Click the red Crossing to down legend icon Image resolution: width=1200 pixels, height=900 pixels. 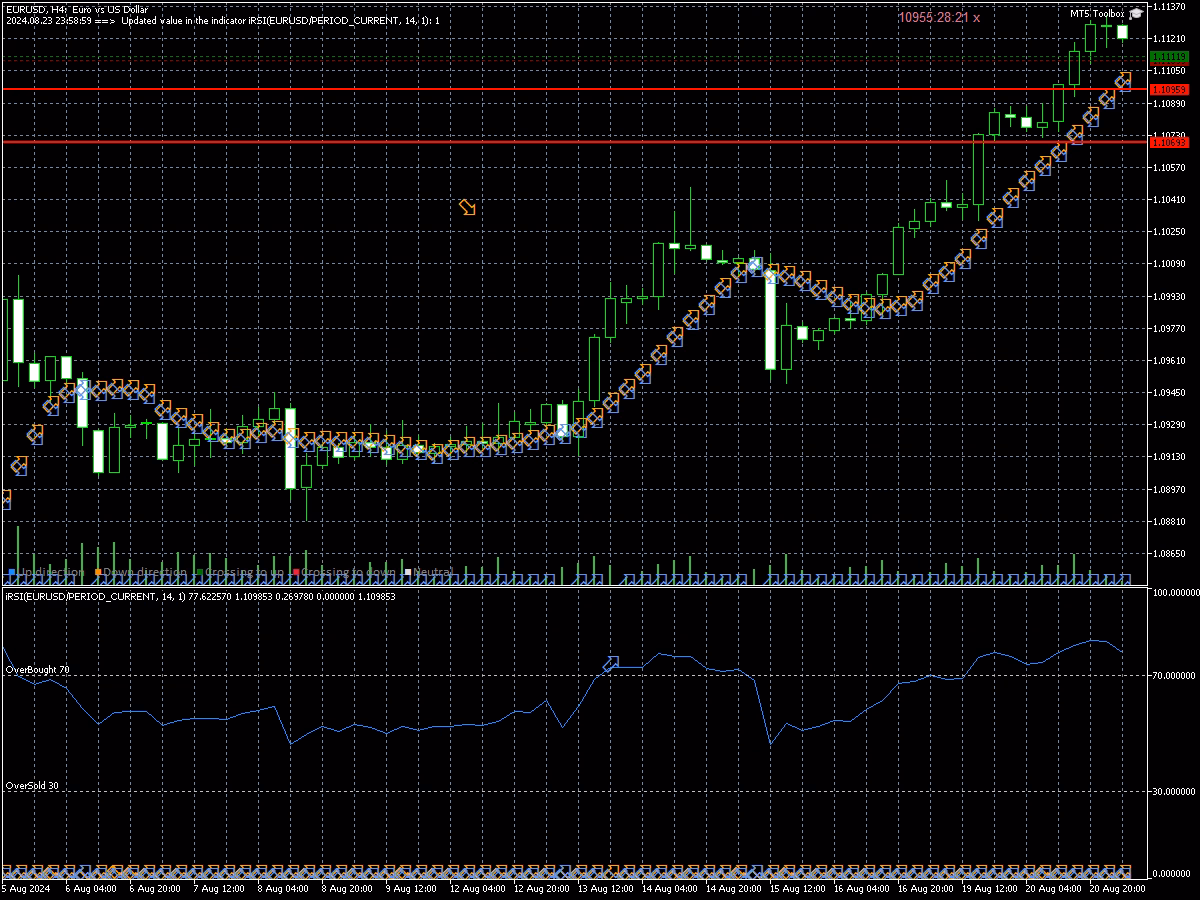click(296, 571)
